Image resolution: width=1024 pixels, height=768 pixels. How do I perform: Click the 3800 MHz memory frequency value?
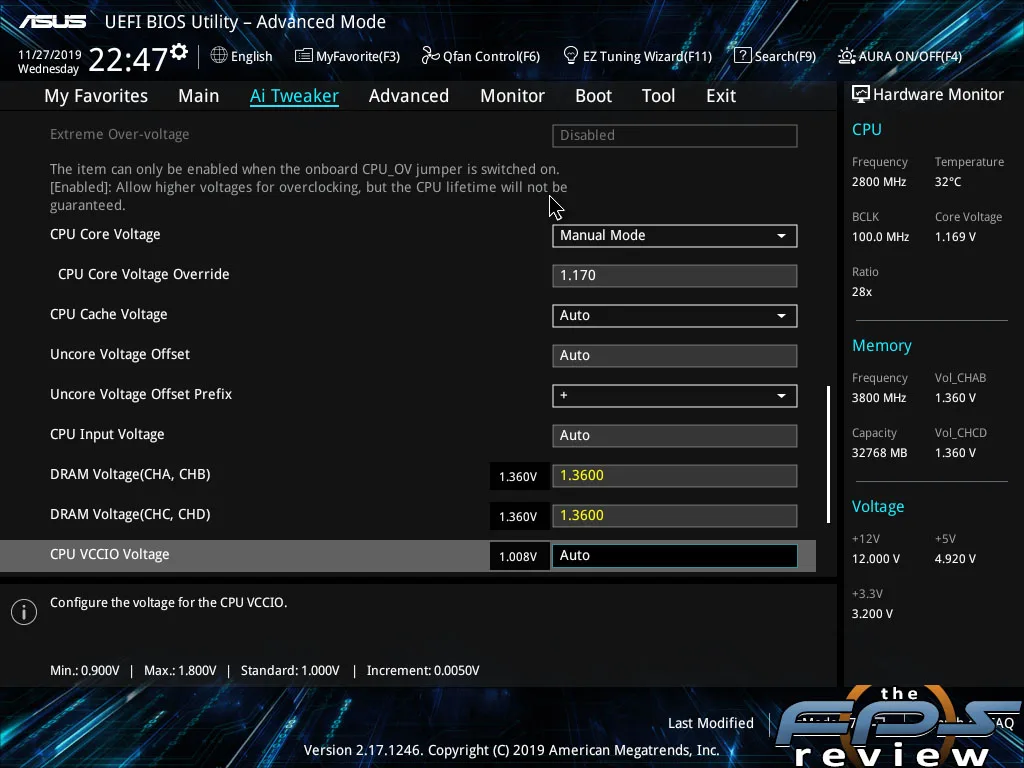[x=879, y=398]
